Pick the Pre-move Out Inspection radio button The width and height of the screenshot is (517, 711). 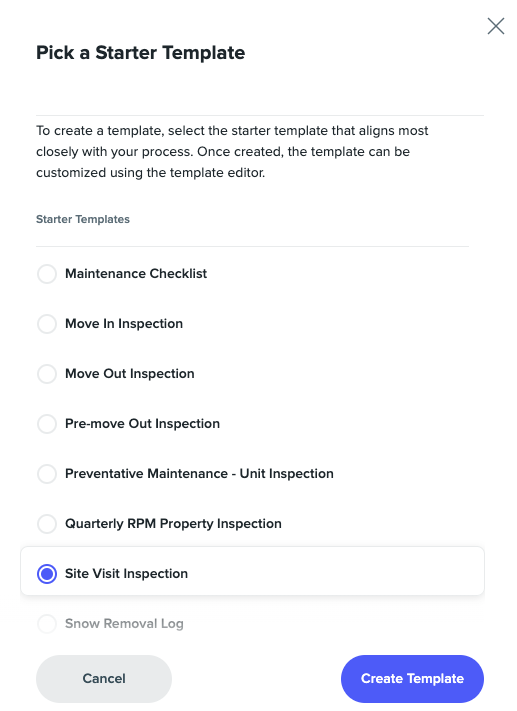(47, 424)
